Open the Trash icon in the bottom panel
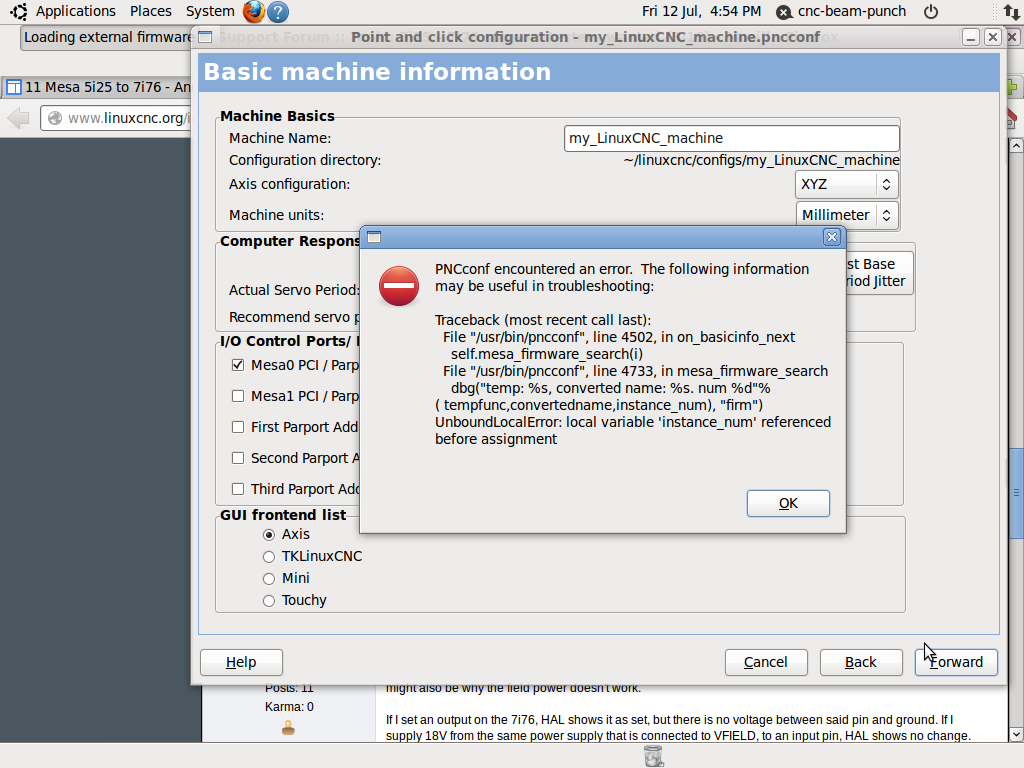The width and height of the screenshot is (1024, 768). (x=654, y=756)
